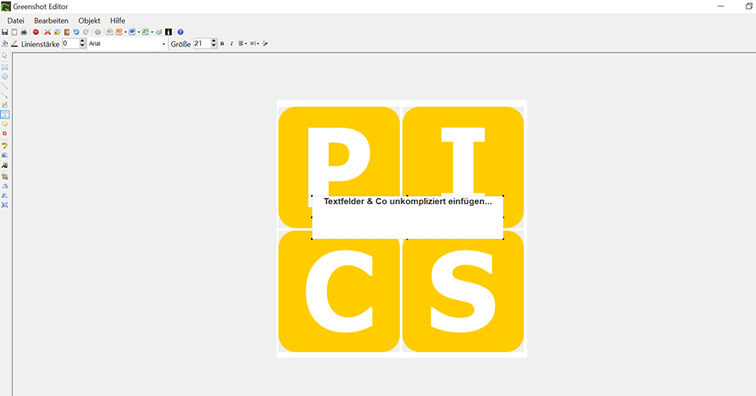The height and width of the screenshot is (396, 756).
Task: Open the Hilfe menu
Action: 118,21
